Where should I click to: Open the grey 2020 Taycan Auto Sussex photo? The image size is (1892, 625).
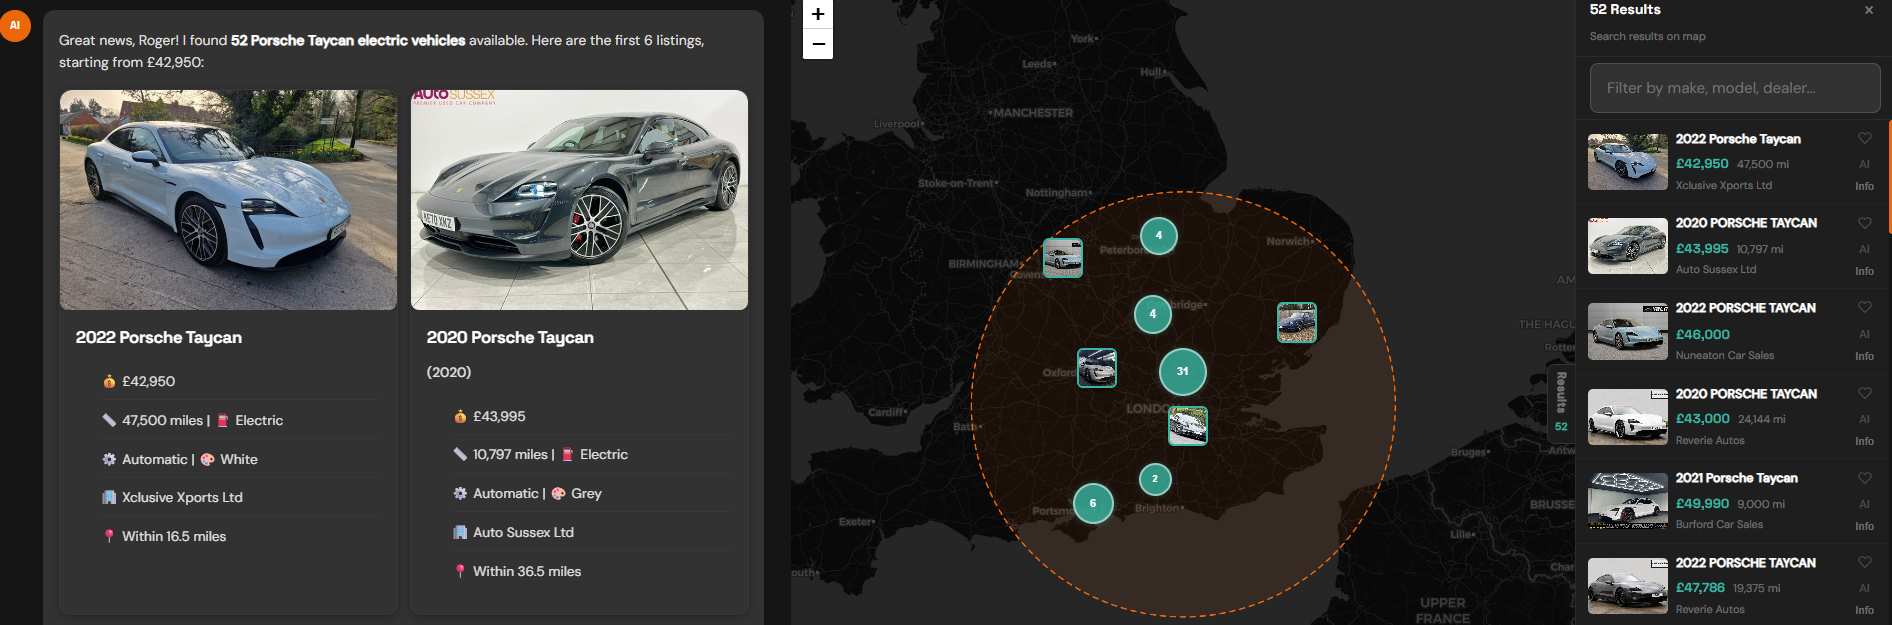(579, 200)
